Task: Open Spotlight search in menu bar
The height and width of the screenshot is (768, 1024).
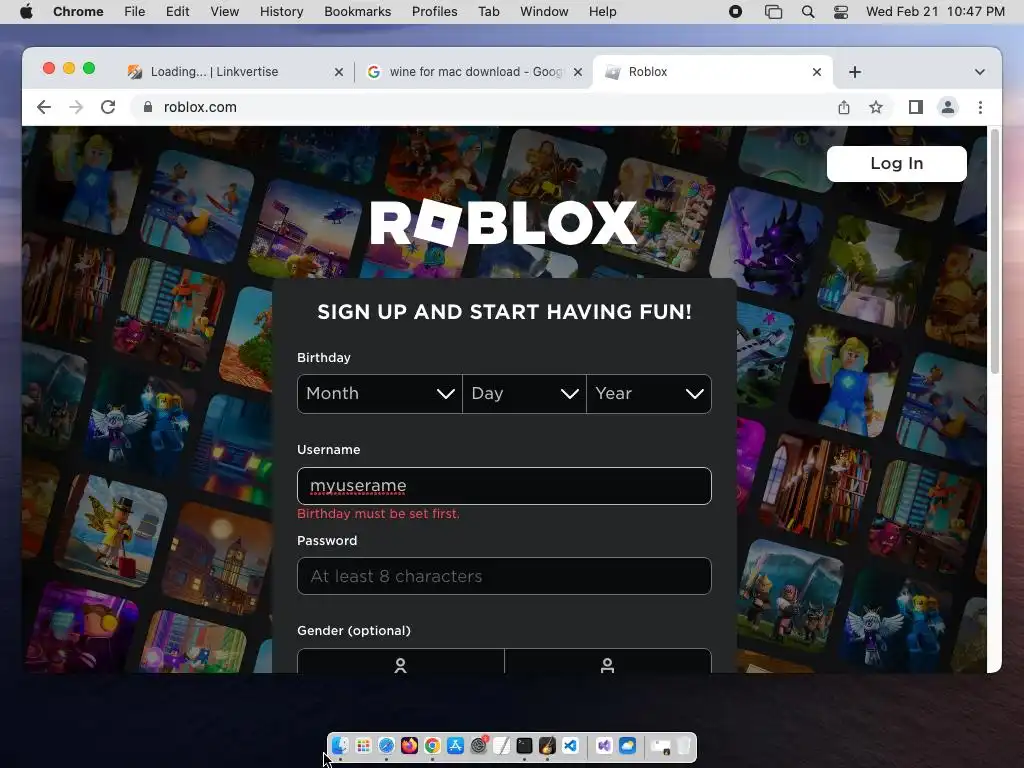Action: click(808, 12)
